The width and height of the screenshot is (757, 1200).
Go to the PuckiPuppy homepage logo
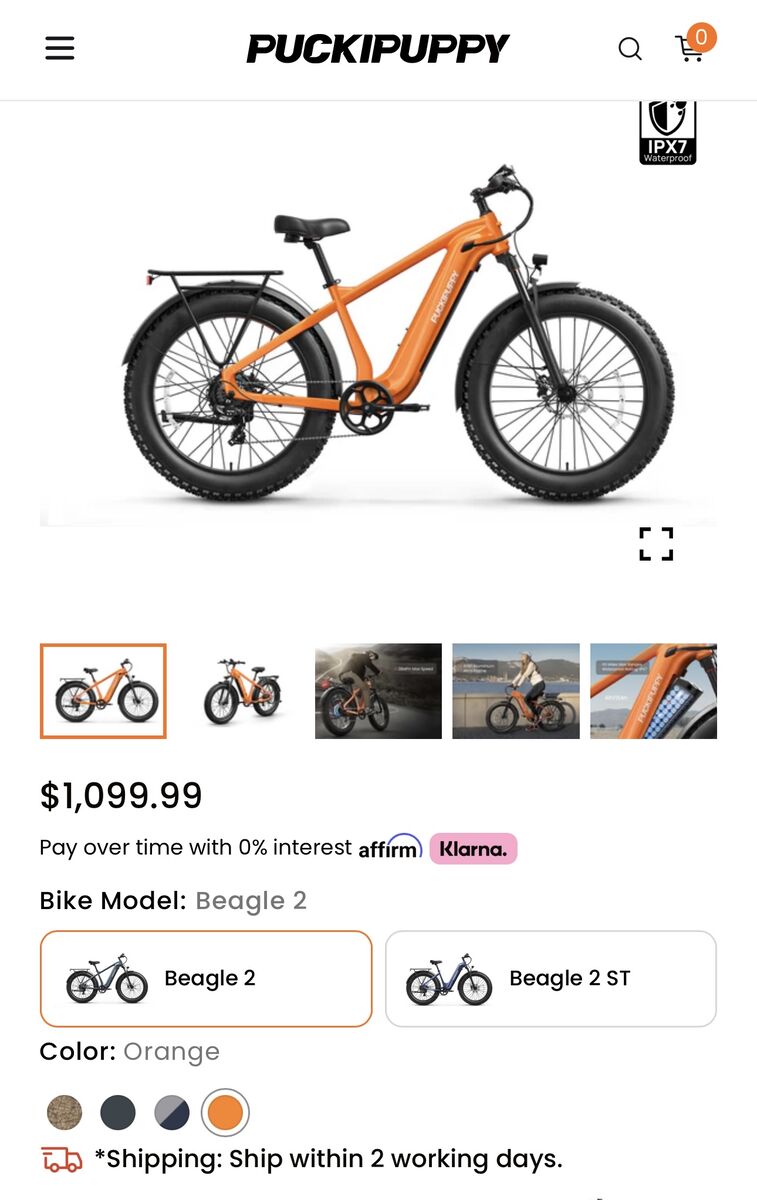click(378, 48)
